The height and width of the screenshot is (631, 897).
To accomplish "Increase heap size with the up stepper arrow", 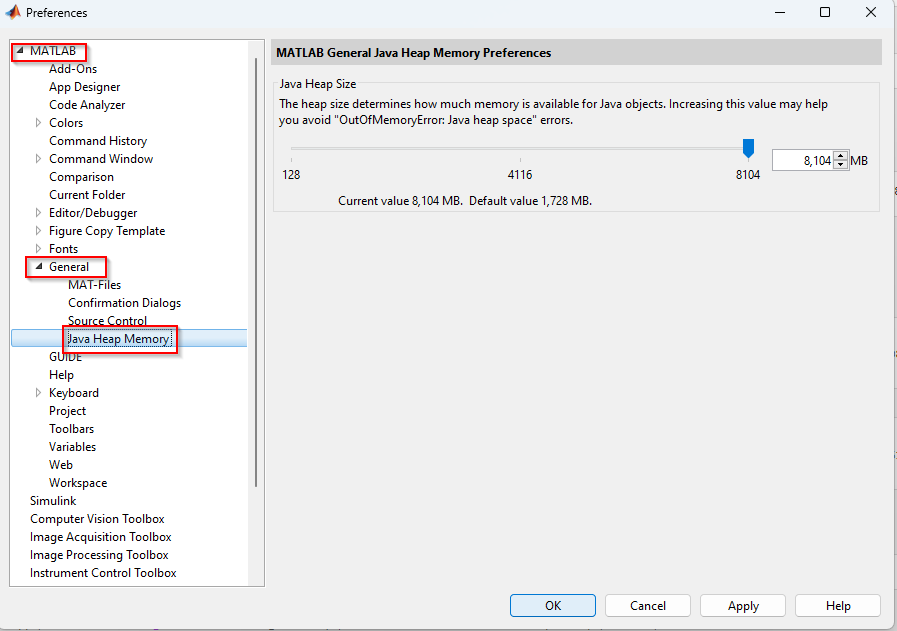I will click(840, 156).
